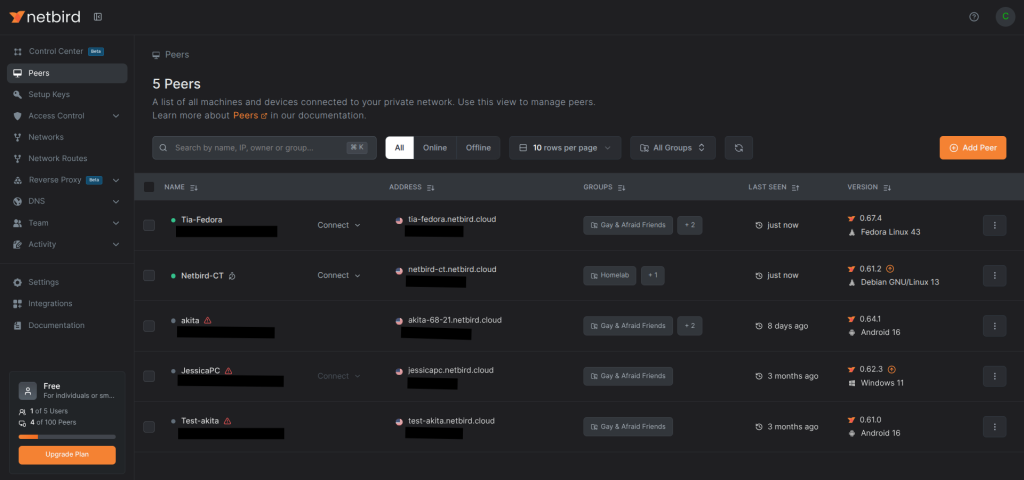Image resolution: width=1024 pixels, height=480 pixels.
Task: Click the warning icon next to akita
Action: pyautogui.click(x=207, y=320)
